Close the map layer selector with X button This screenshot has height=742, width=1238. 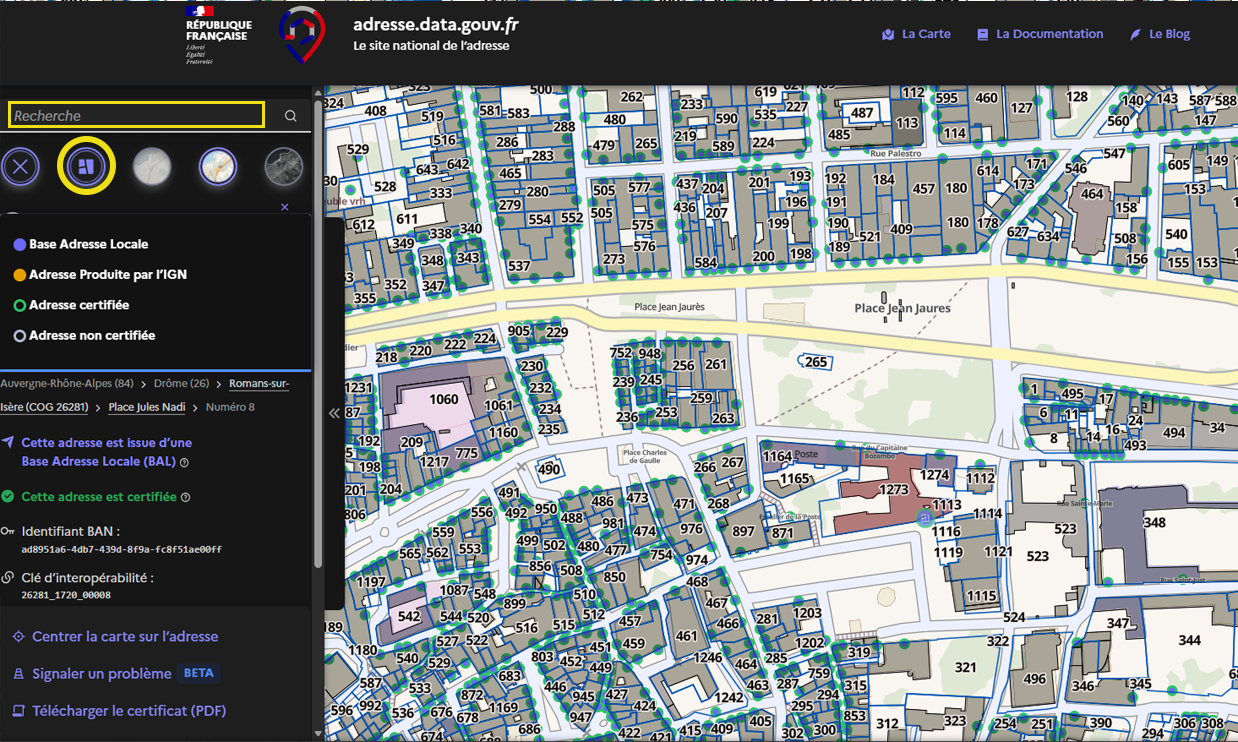[x=21, y=167]
